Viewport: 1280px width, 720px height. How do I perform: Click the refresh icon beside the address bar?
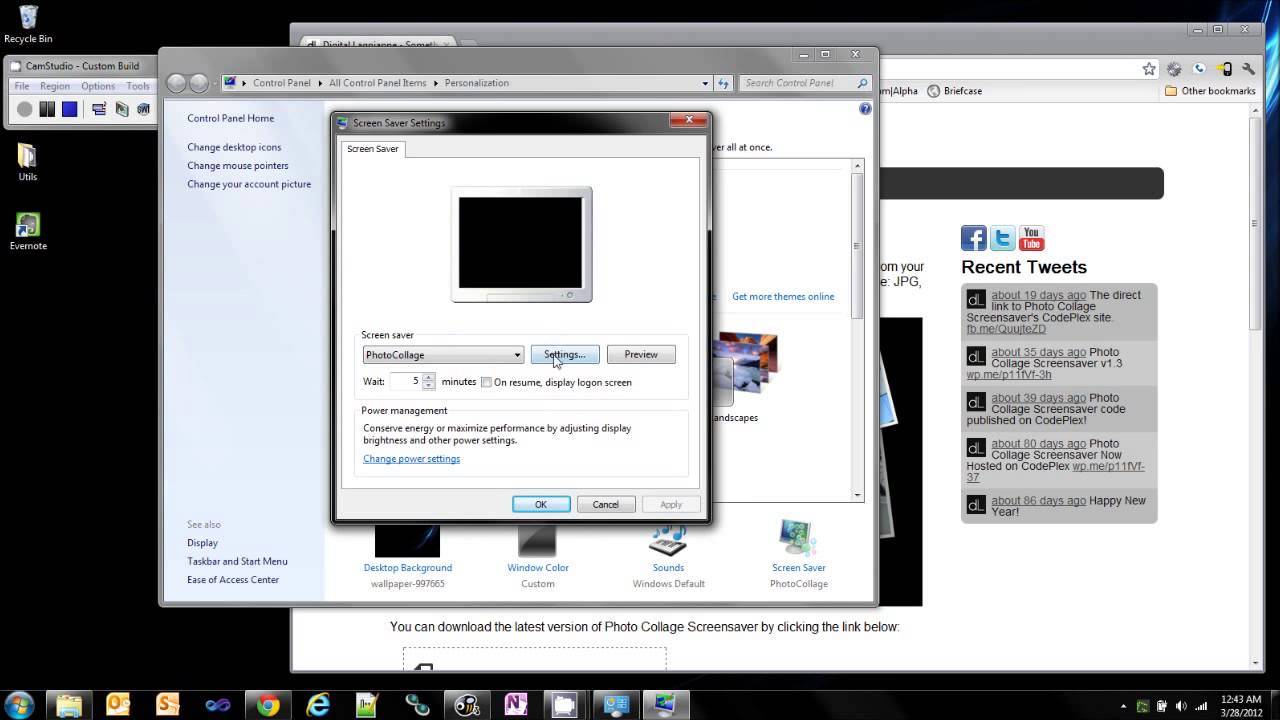pyautogui.click(x=723, y=83)
